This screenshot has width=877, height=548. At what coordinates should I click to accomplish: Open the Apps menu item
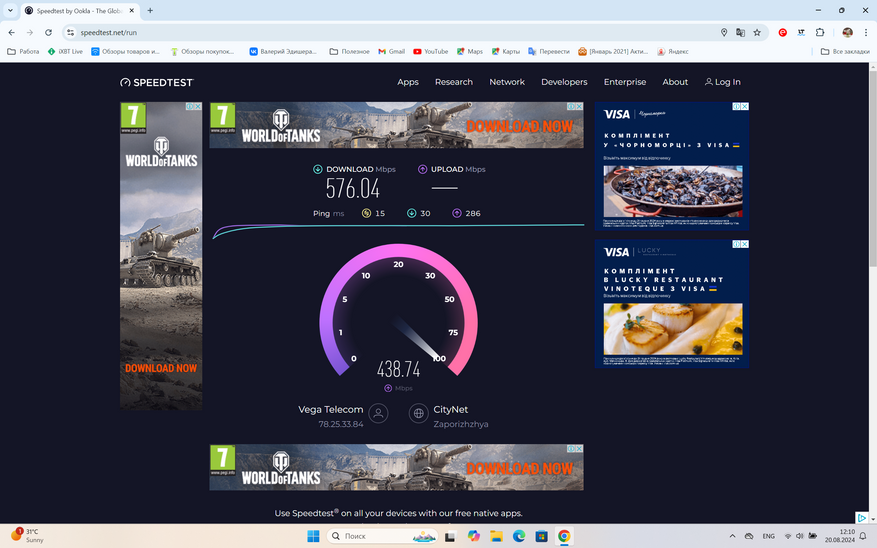click(x=408, y=82)
